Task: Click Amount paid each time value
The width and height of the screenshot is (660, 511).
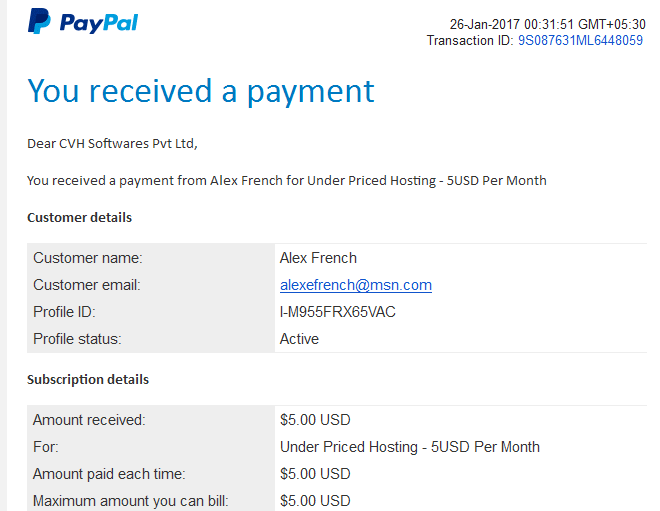Action: 315,474
